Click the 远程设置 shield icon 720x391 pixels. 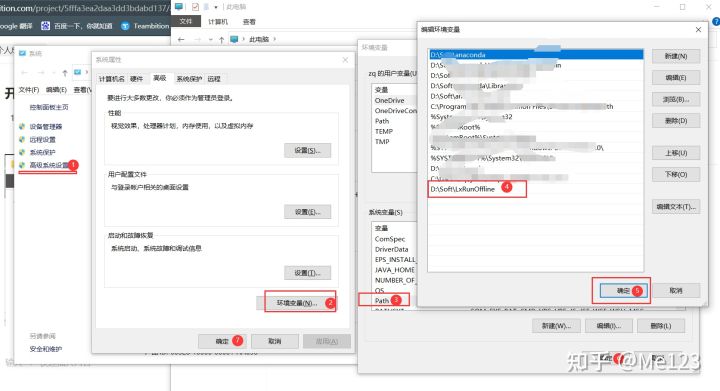pos(22,139)
